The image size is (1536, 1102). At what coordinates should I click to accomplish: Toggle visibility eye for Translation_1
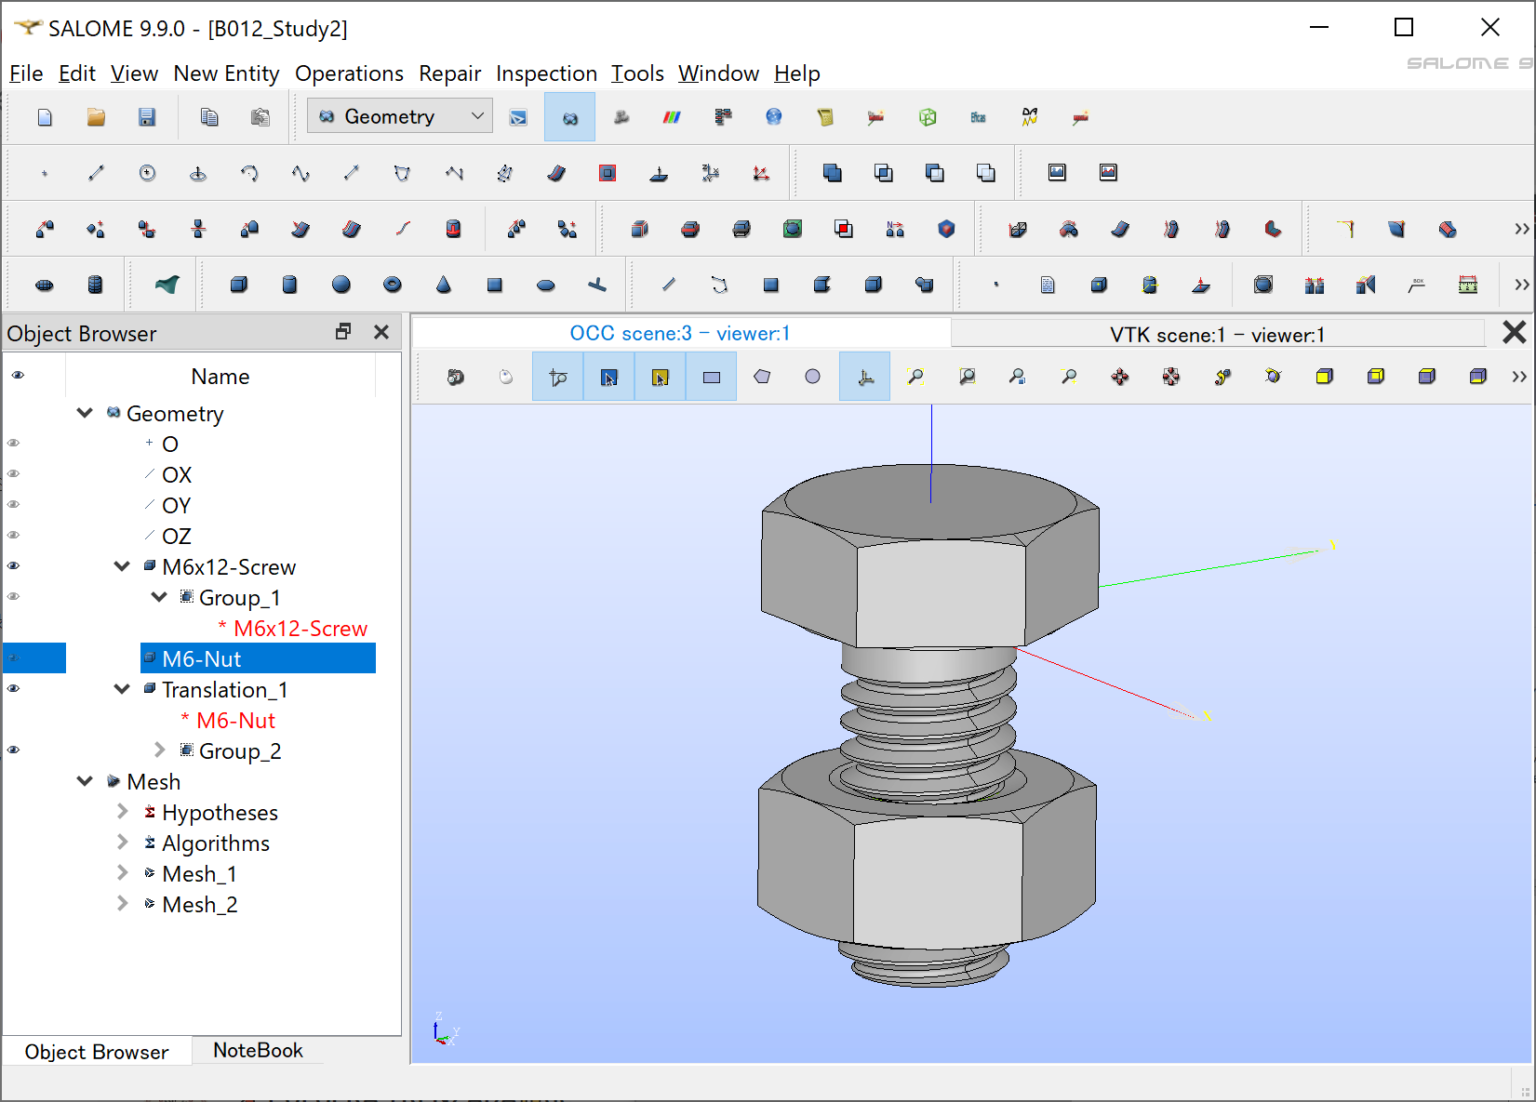tap(14, 689)
